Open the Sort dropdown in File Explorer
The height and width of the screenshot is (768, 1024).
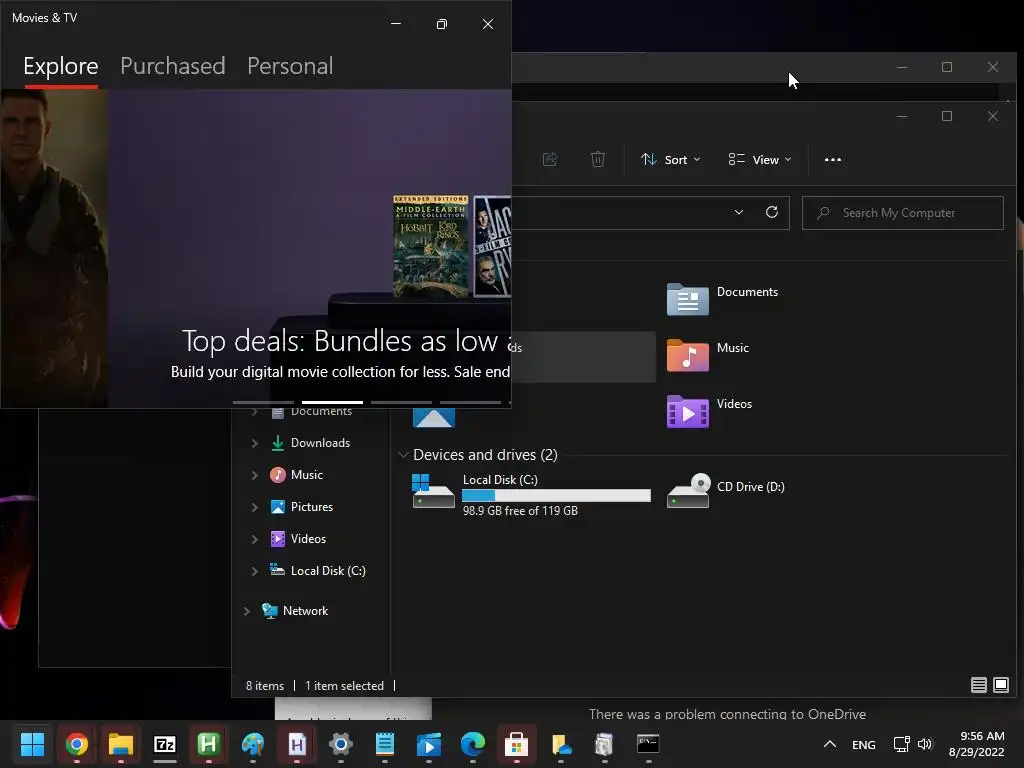(671, 159)
